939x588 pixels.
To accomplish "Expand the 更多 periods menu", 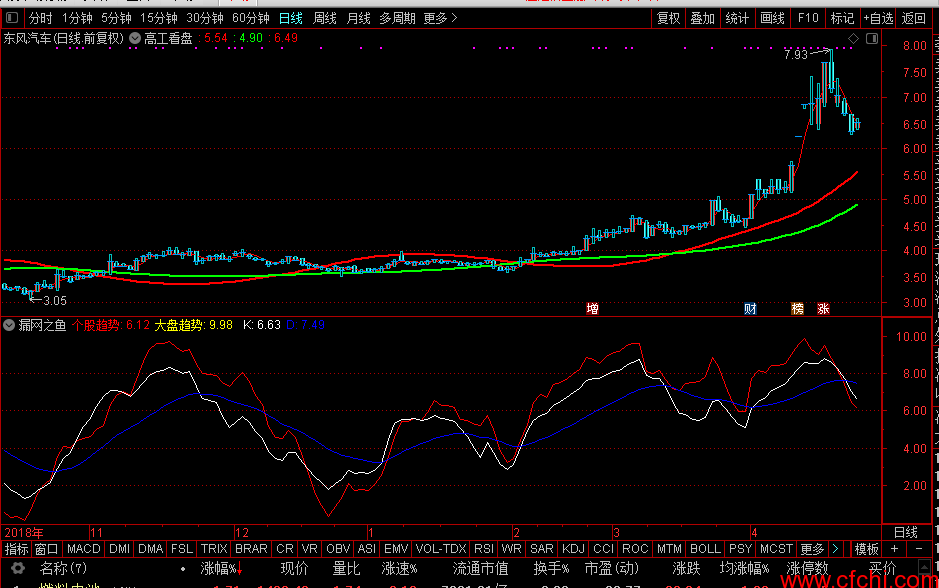I will [440, 19].
